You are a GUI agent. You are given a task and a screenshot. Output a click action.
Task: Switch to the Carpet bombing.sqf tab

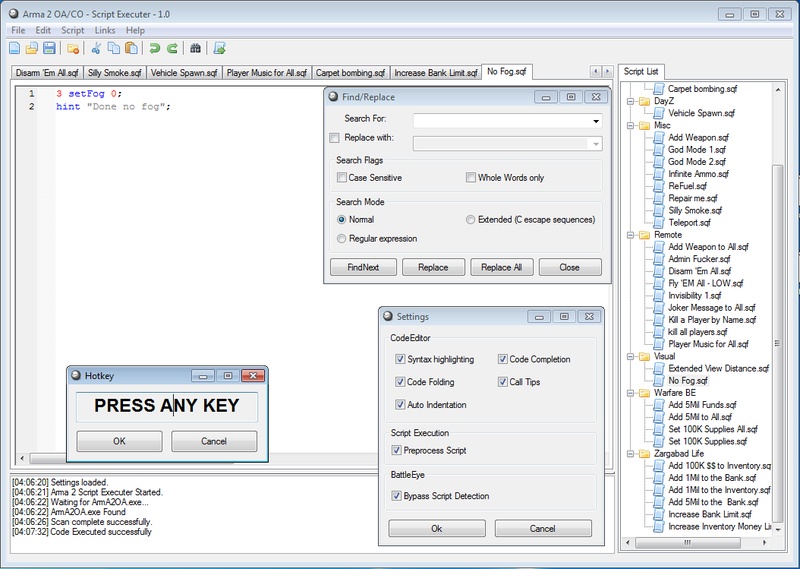pos(350,73)
